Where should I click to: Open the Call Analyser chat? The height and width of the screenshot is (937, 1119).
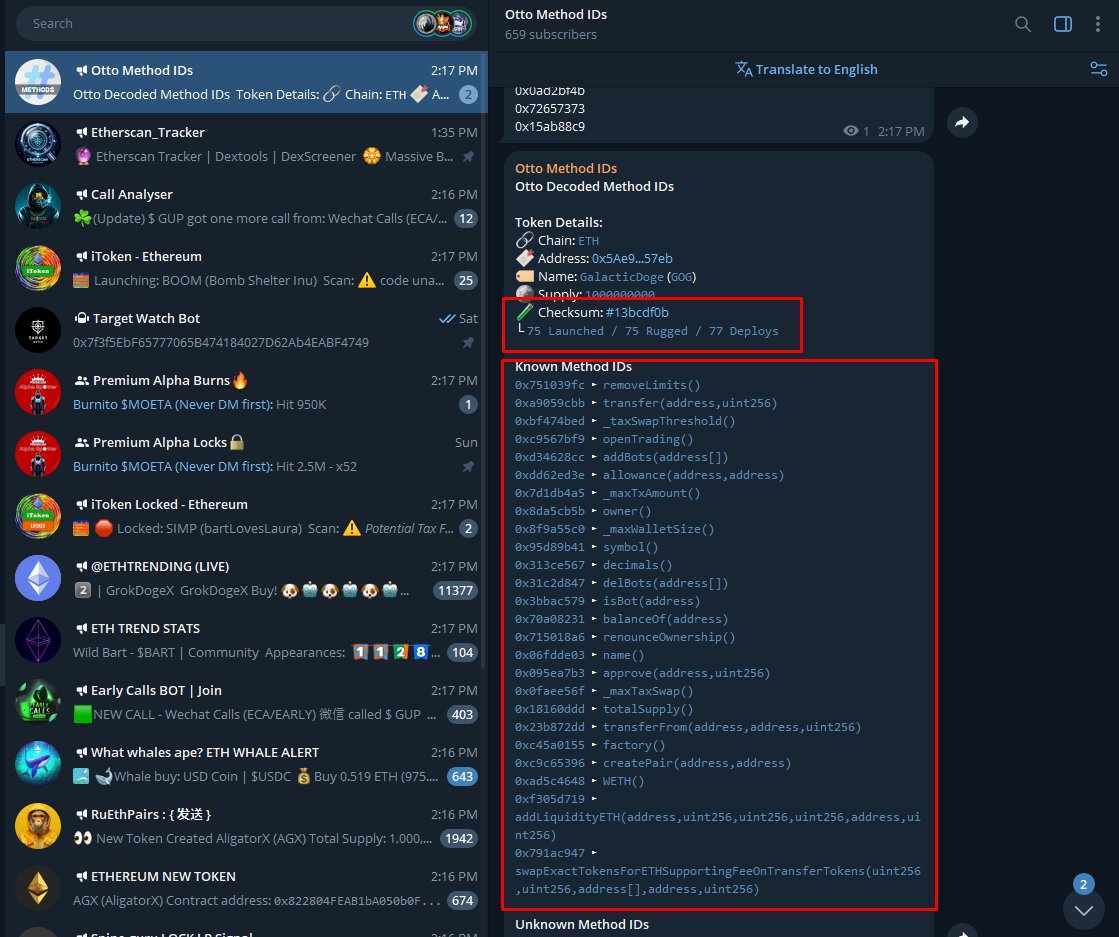tap(246, 206)
